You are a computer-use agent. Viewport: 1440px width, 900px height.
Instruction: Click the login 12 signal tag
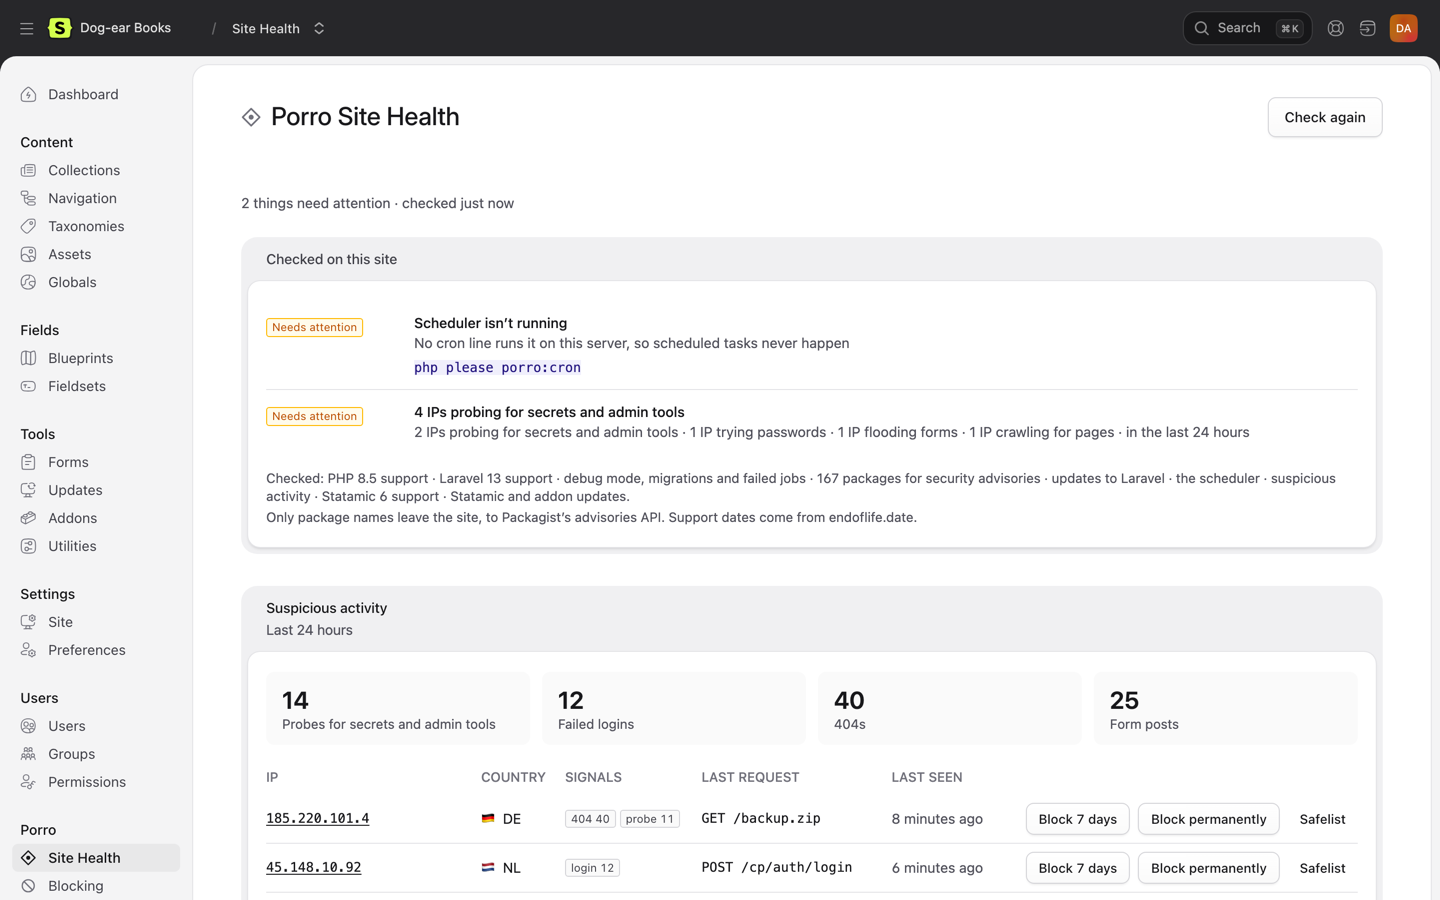pos(592,868)
